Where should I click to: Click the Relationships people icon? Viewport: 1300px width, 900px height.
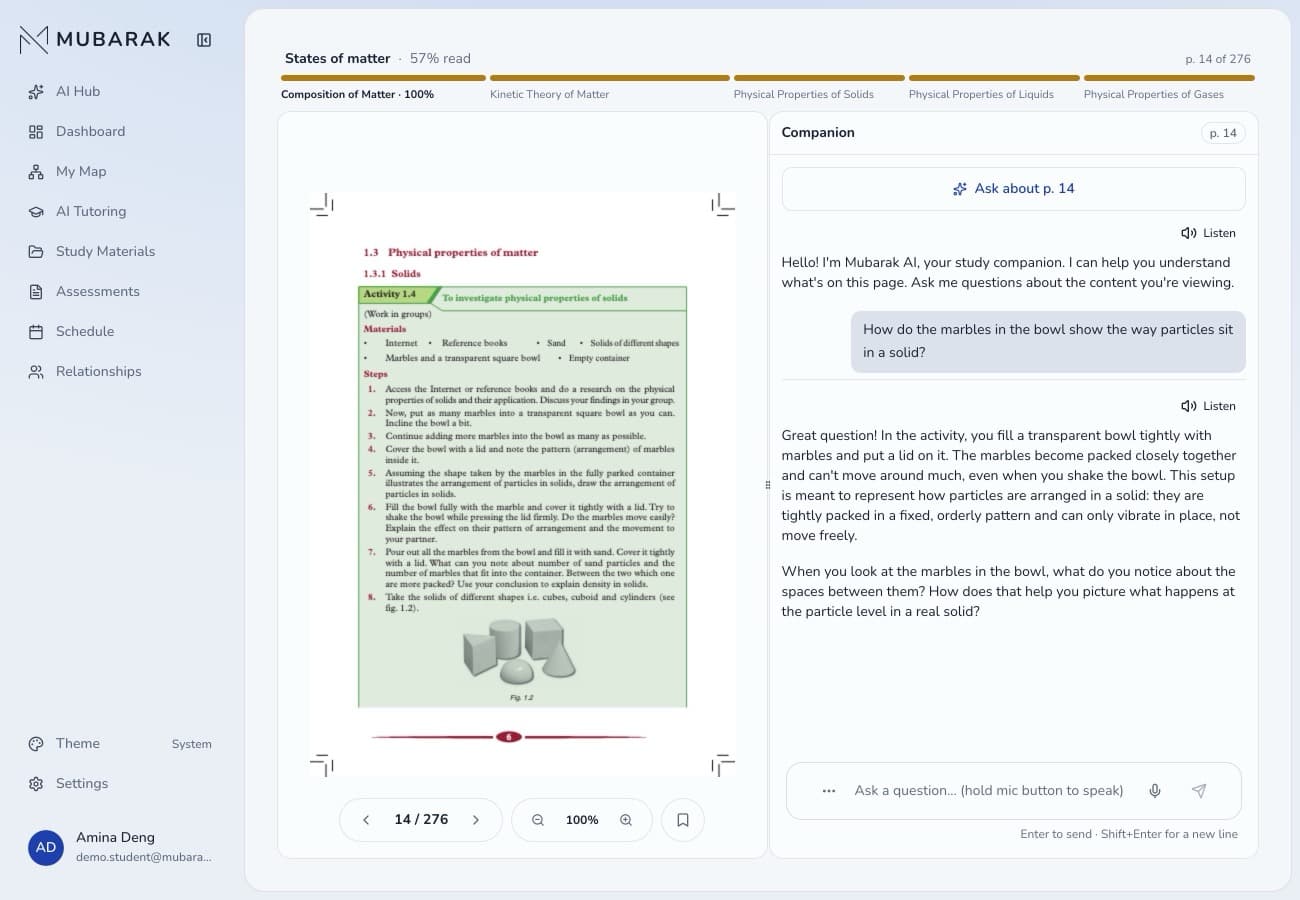[36, 371]
